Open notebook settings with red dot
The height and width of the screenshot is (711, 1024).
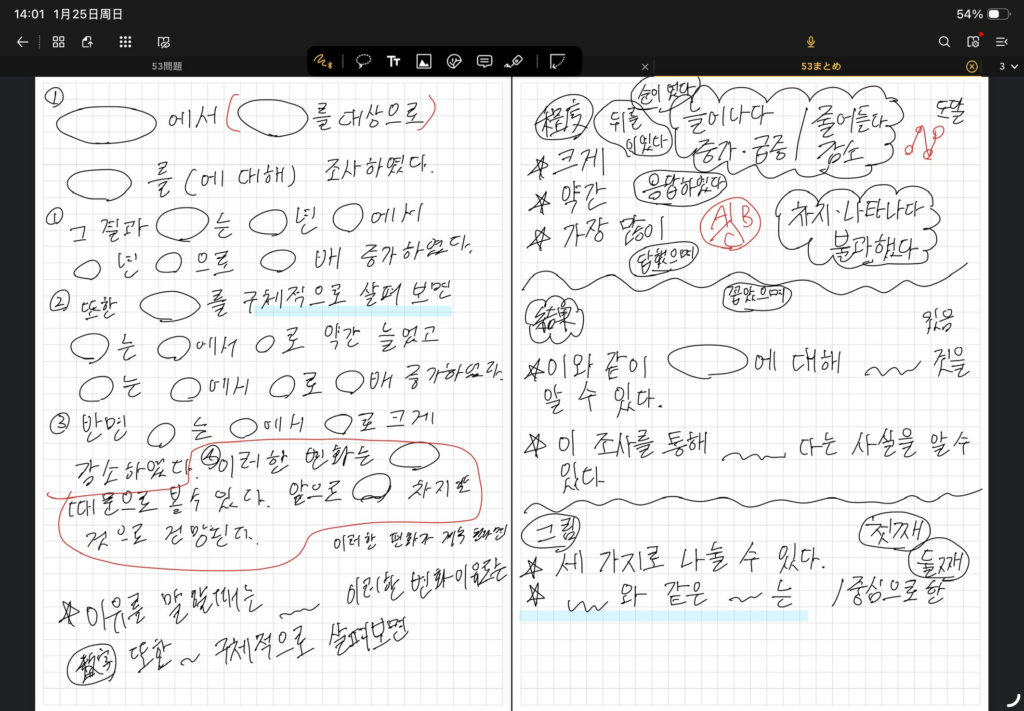pyautogui.click(x=973, y=42)
